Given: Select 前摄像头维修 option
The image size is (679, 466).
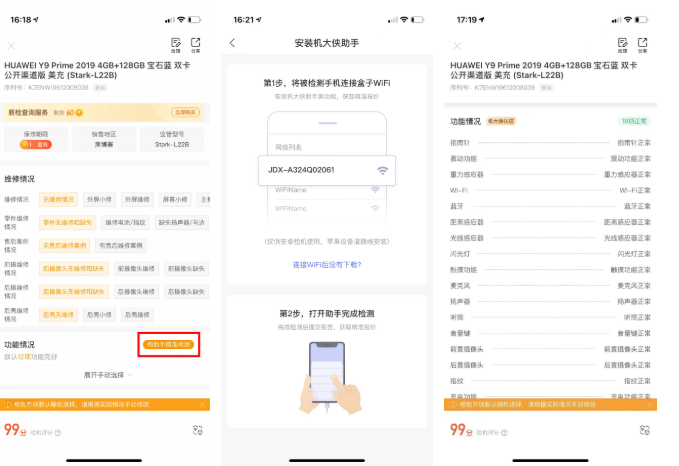Looking at the screenshot, I should tap(136, 269).
